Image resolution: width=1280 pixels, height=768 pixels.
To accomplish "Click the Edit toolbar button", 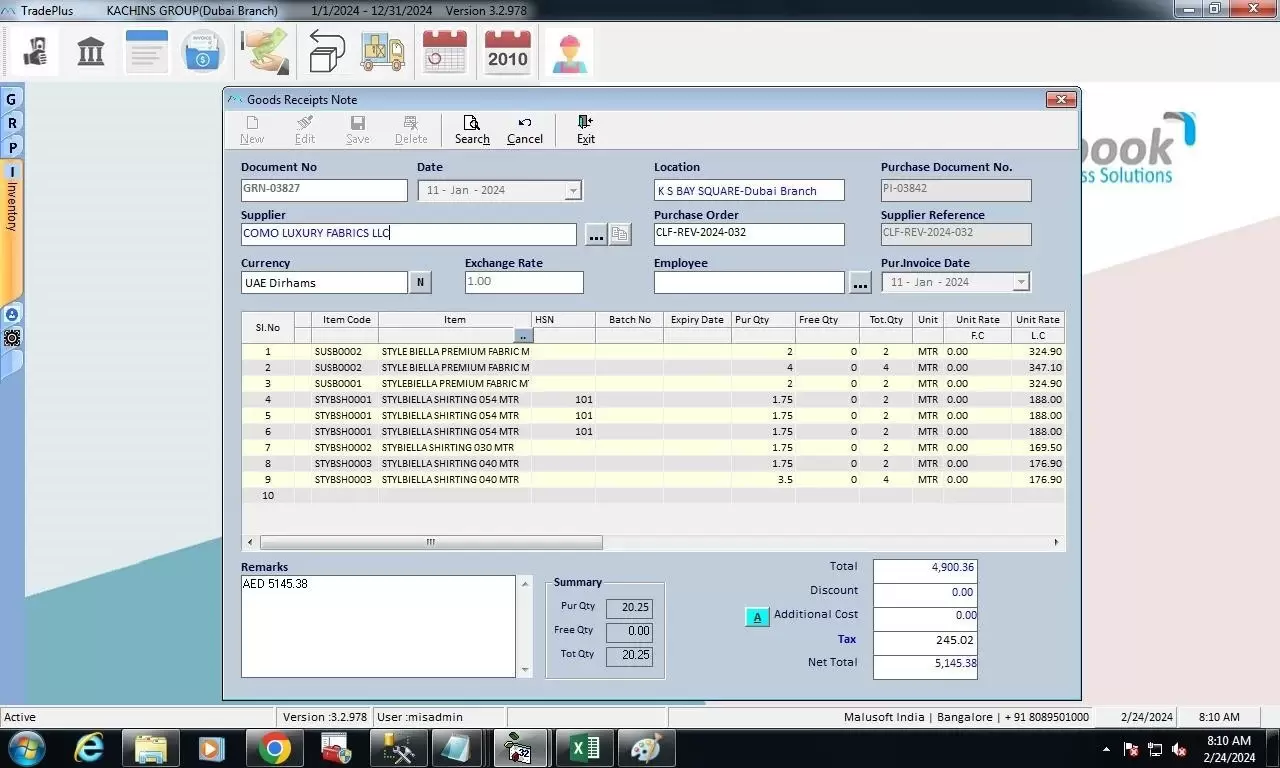I will [x=305, y=130].
